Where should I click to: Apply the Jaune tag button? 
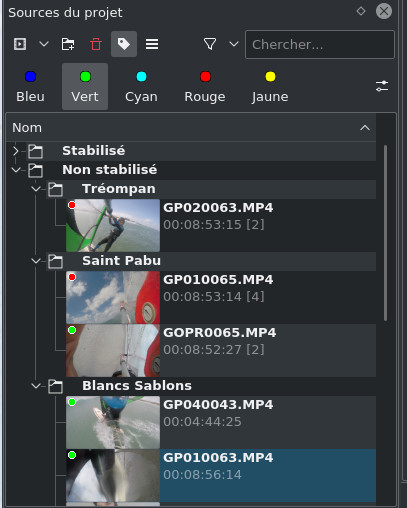pos(270,86)
